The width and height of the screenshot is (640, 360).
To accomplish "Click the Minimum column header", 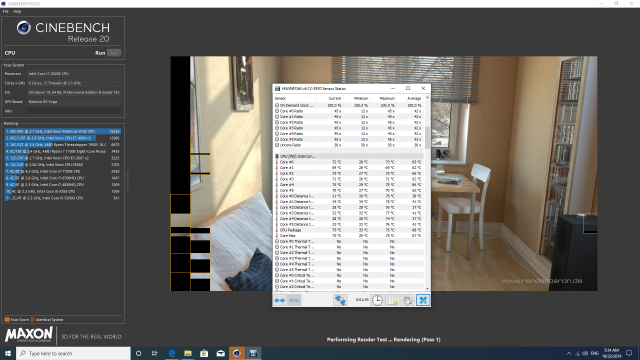I will click(356, 98).
